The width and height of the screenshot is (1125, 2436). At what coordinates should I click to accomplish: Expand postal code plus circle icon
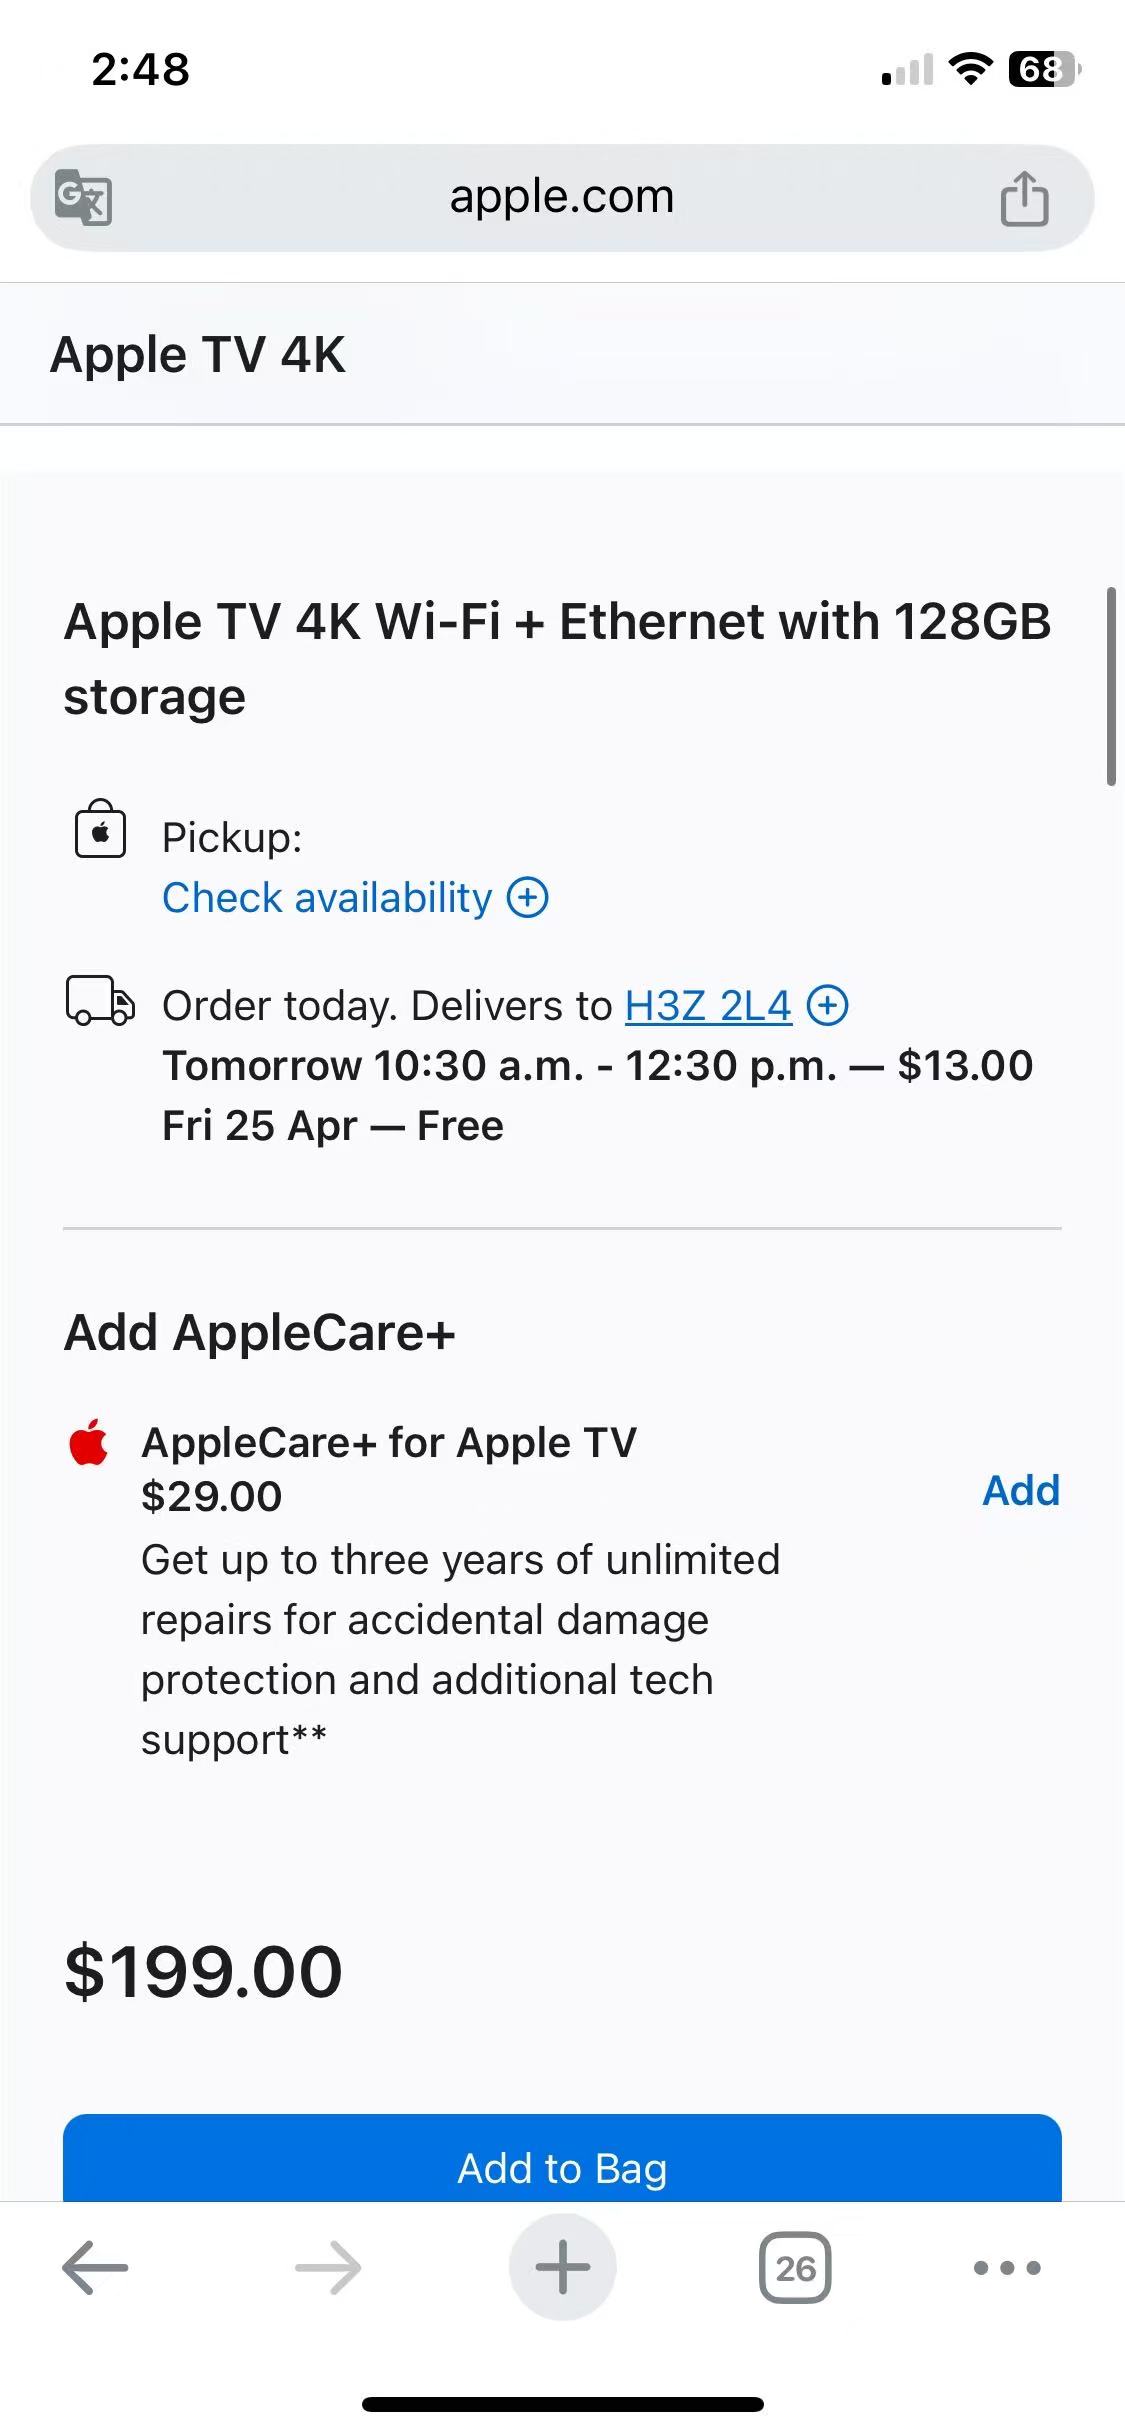828,1005
